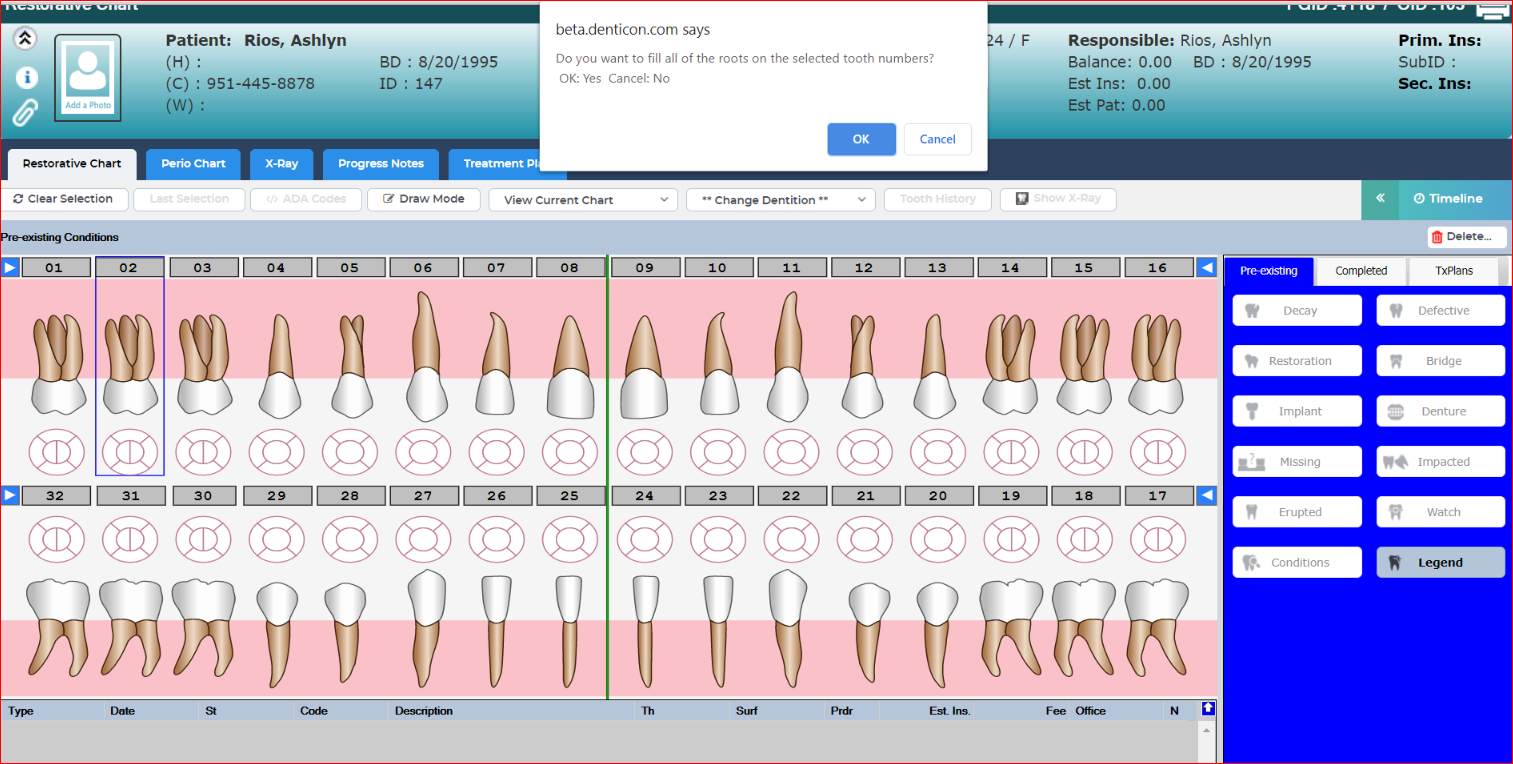Viewport: 1513px width, 764px height.
Task: Switch to the Perio Chart tab
Action: point(192,164)
